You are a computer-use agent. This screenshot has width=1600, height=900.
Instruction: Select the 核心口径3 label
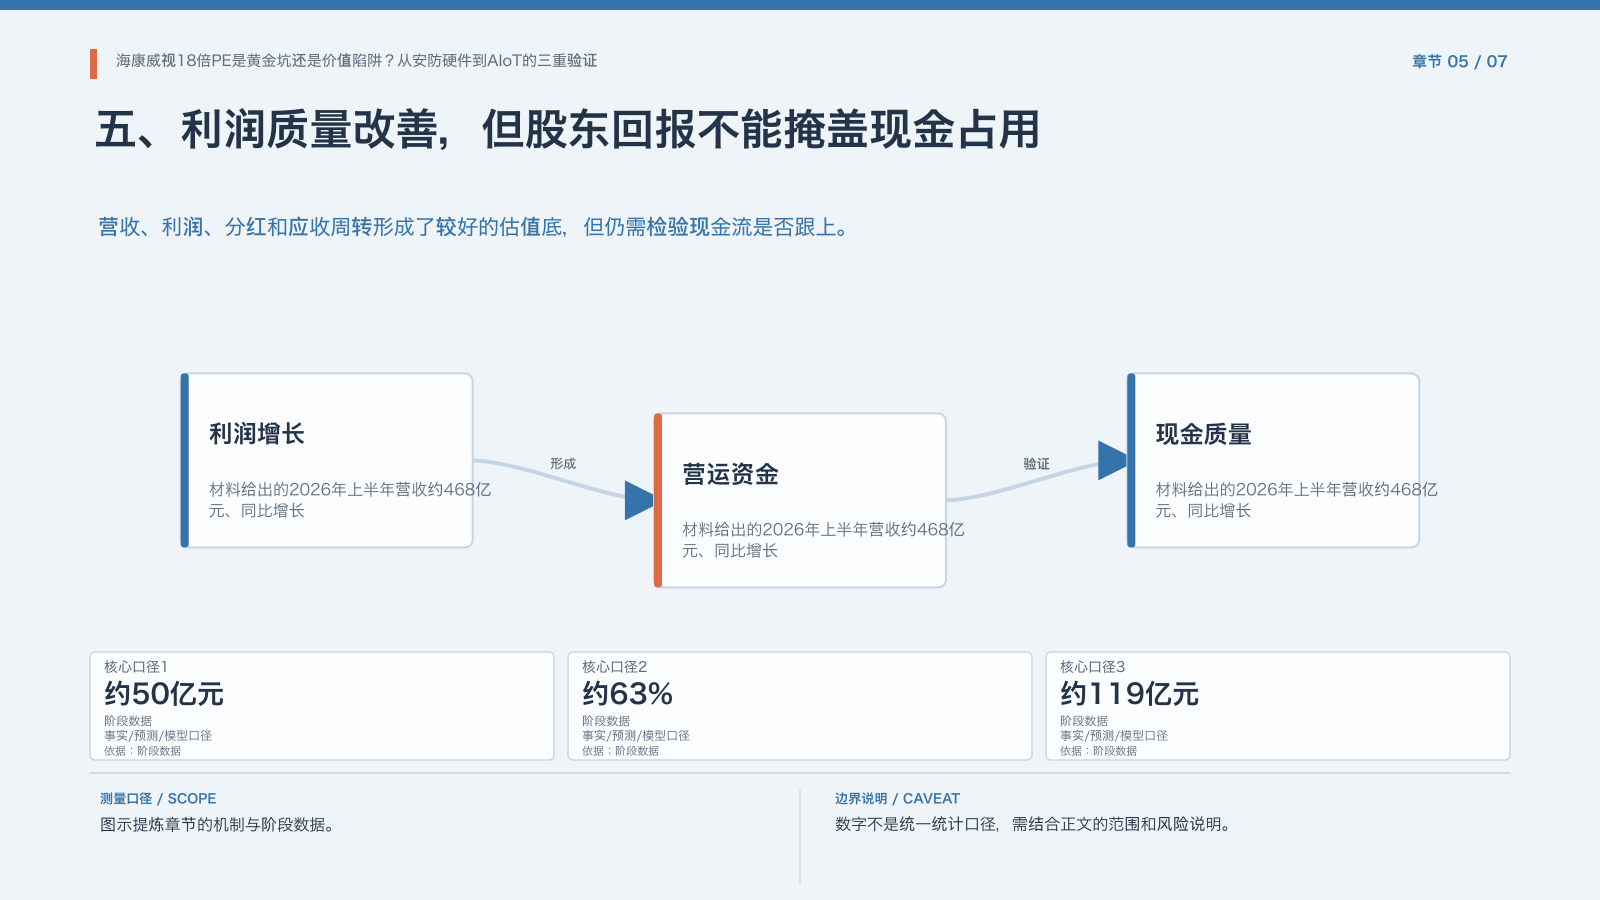pyautogui.click(x=1092, y=667)
